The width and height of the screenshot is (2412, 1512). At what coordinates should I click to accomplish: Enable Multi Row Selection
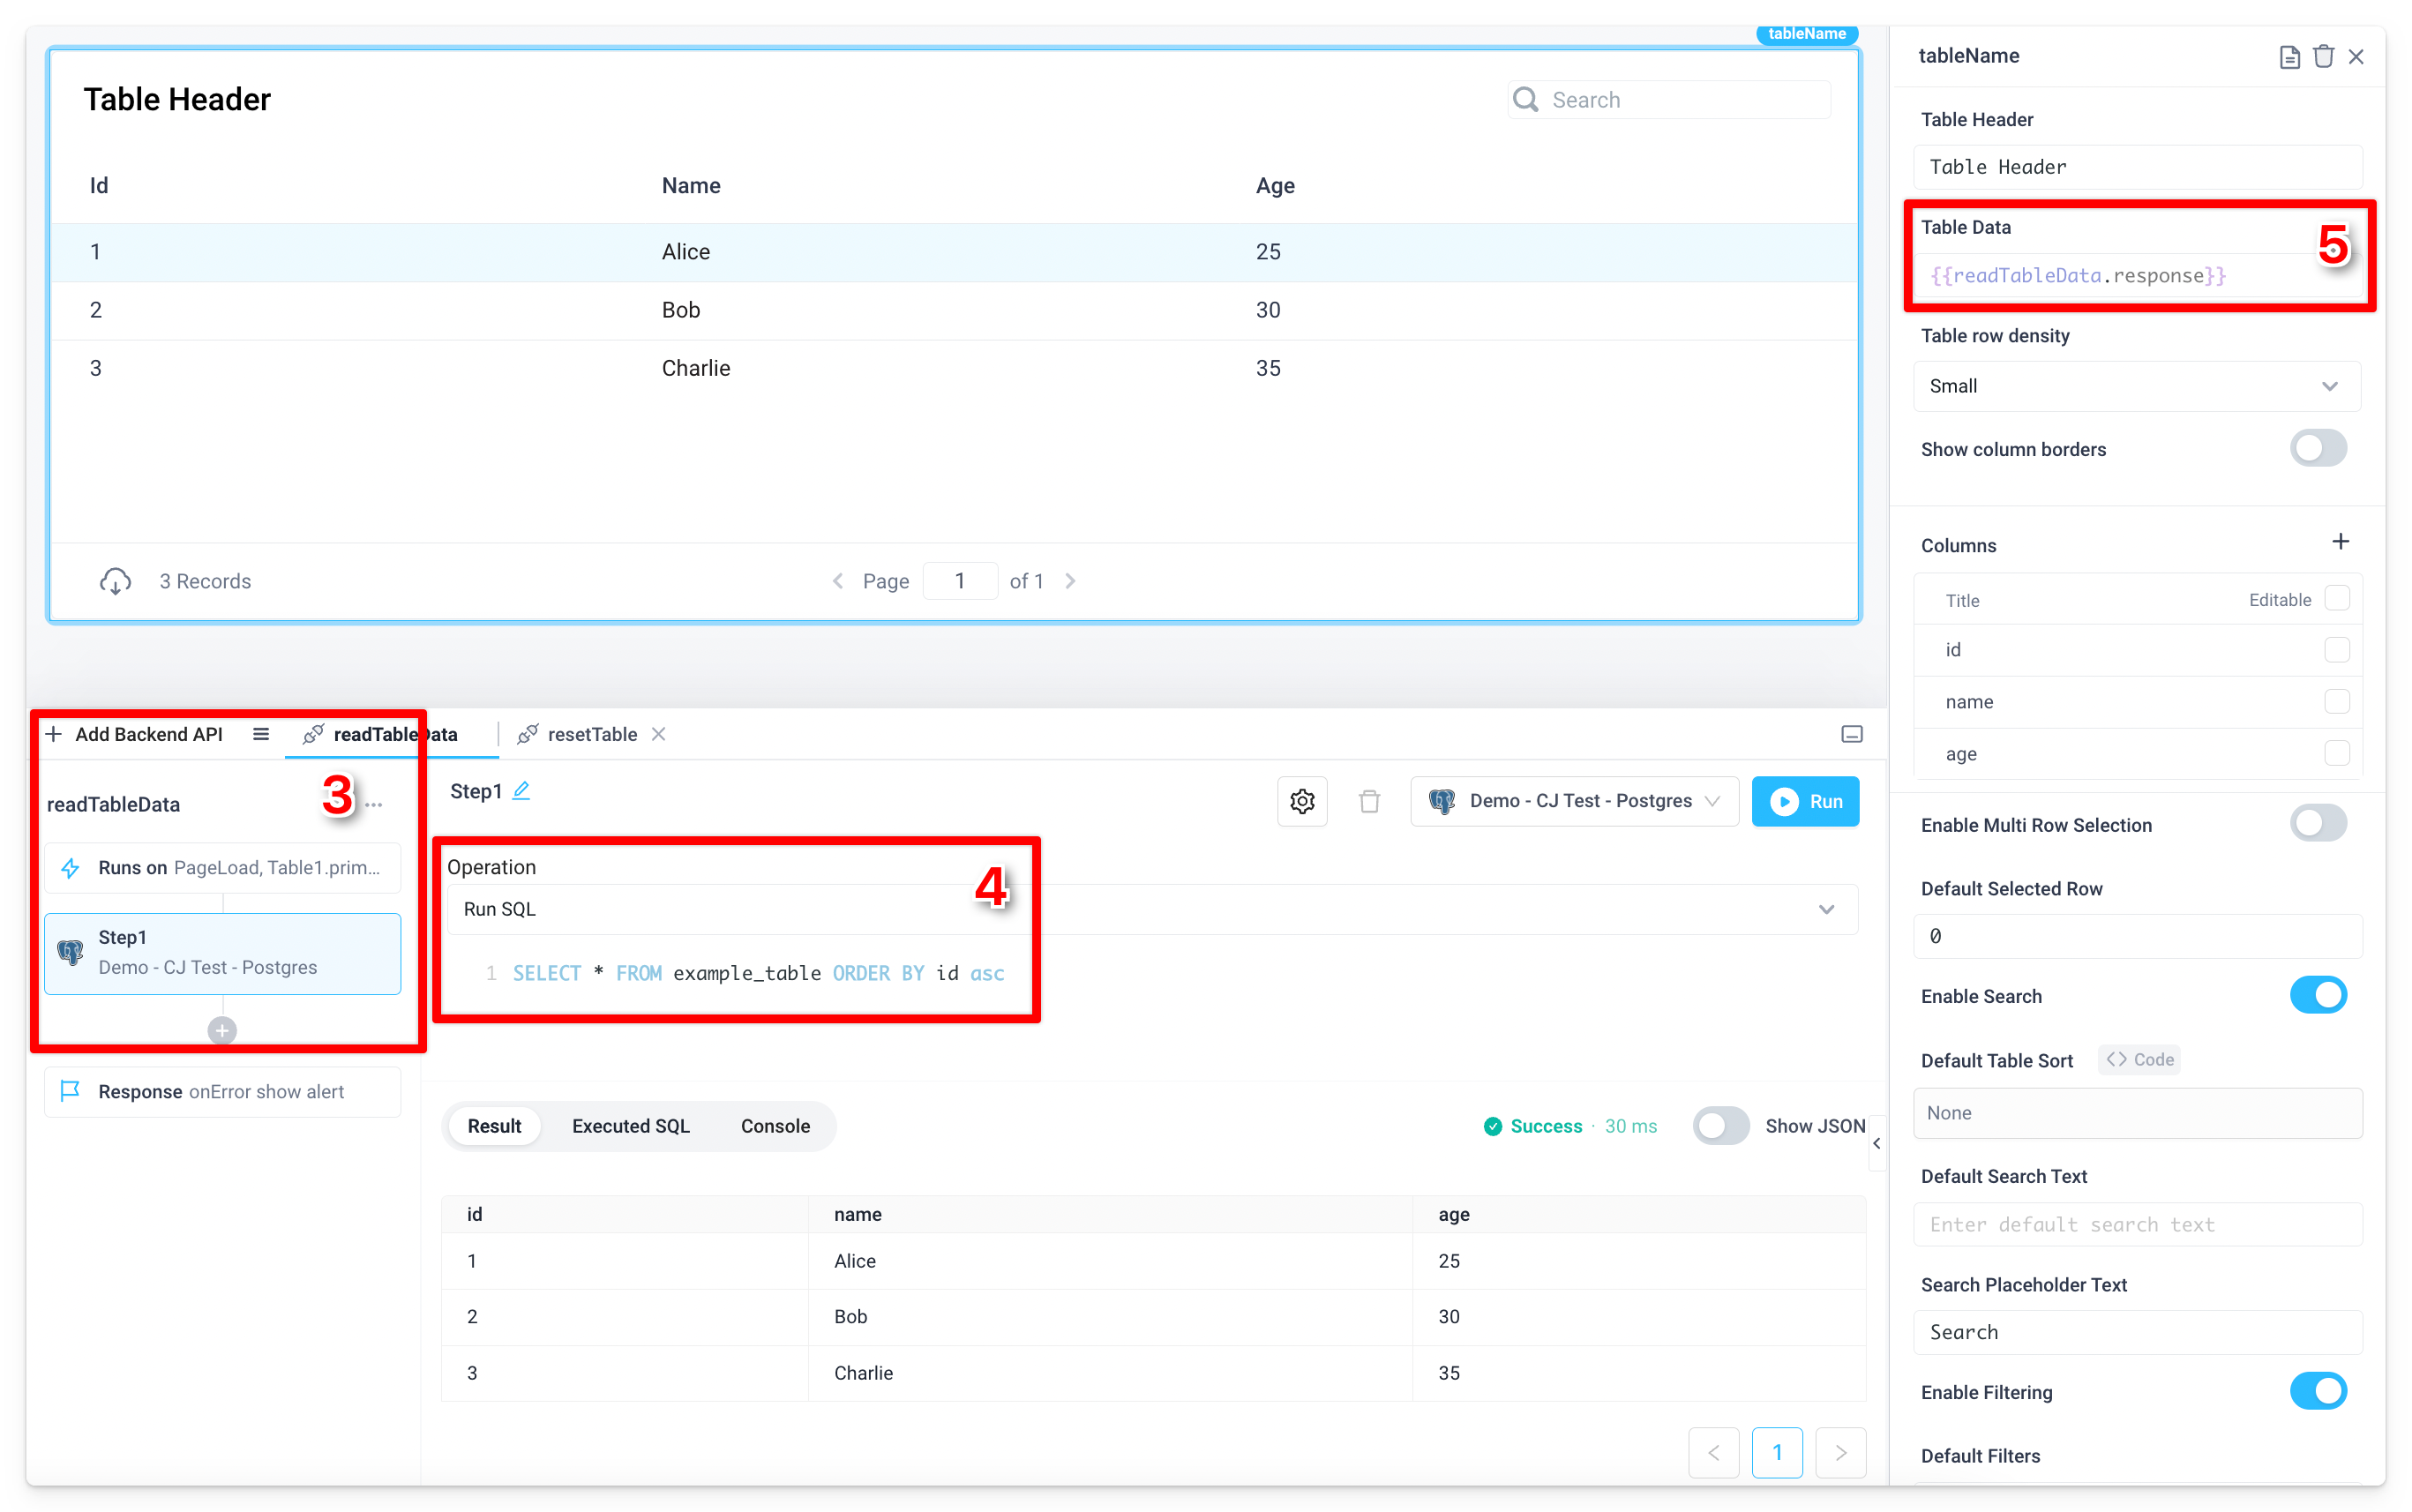click(x=2318, y=823)
